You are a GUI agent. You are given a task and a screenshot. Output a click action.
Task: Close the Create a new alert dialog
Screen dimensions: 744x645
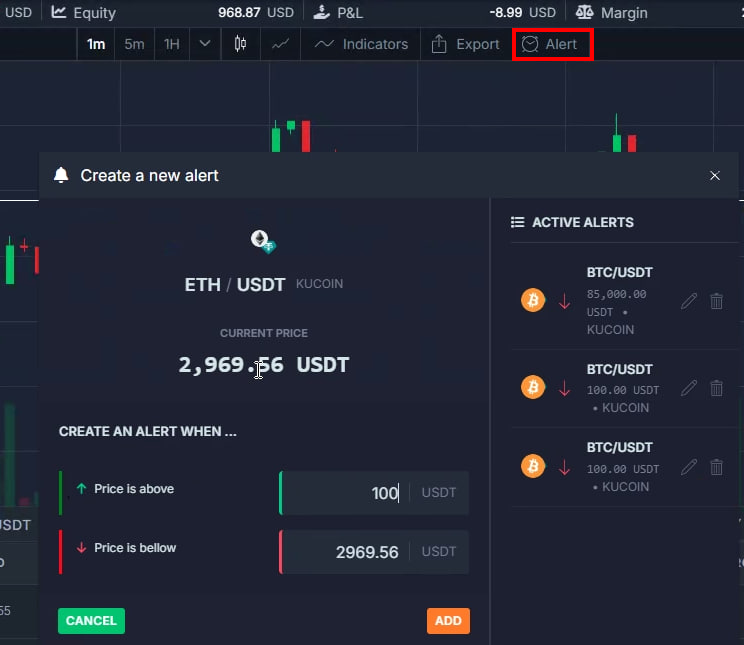coord(714,175)
